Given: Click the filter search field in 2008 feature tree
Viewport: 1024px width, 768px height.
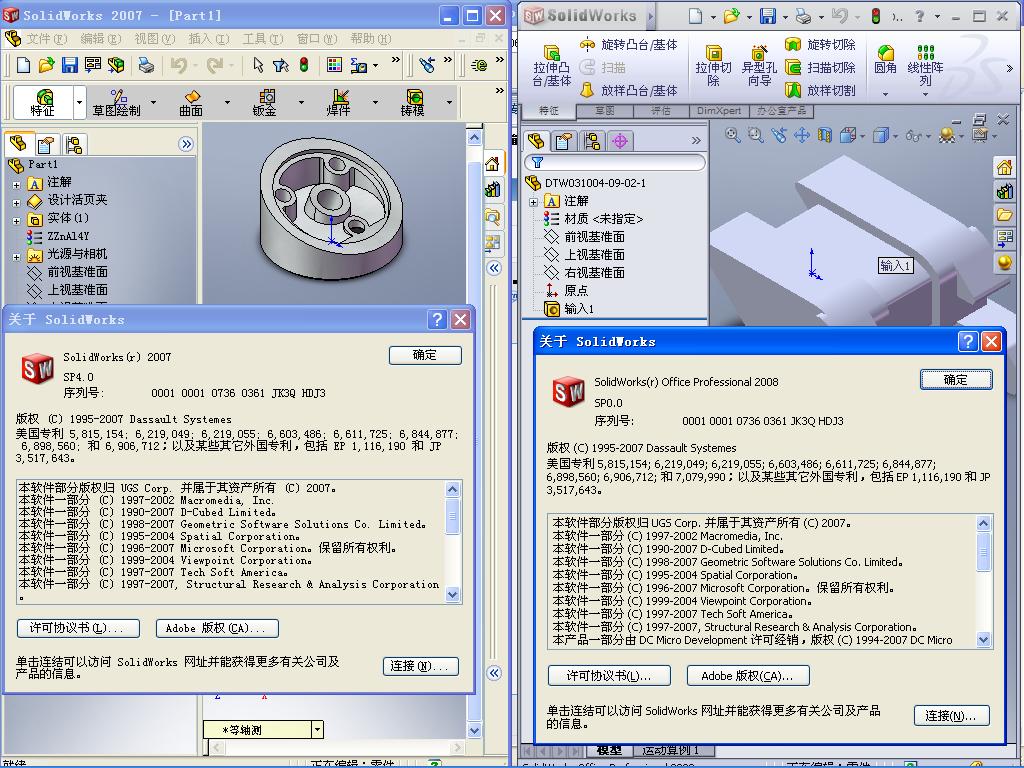Looking at the screenshot, I should point(615,162).
